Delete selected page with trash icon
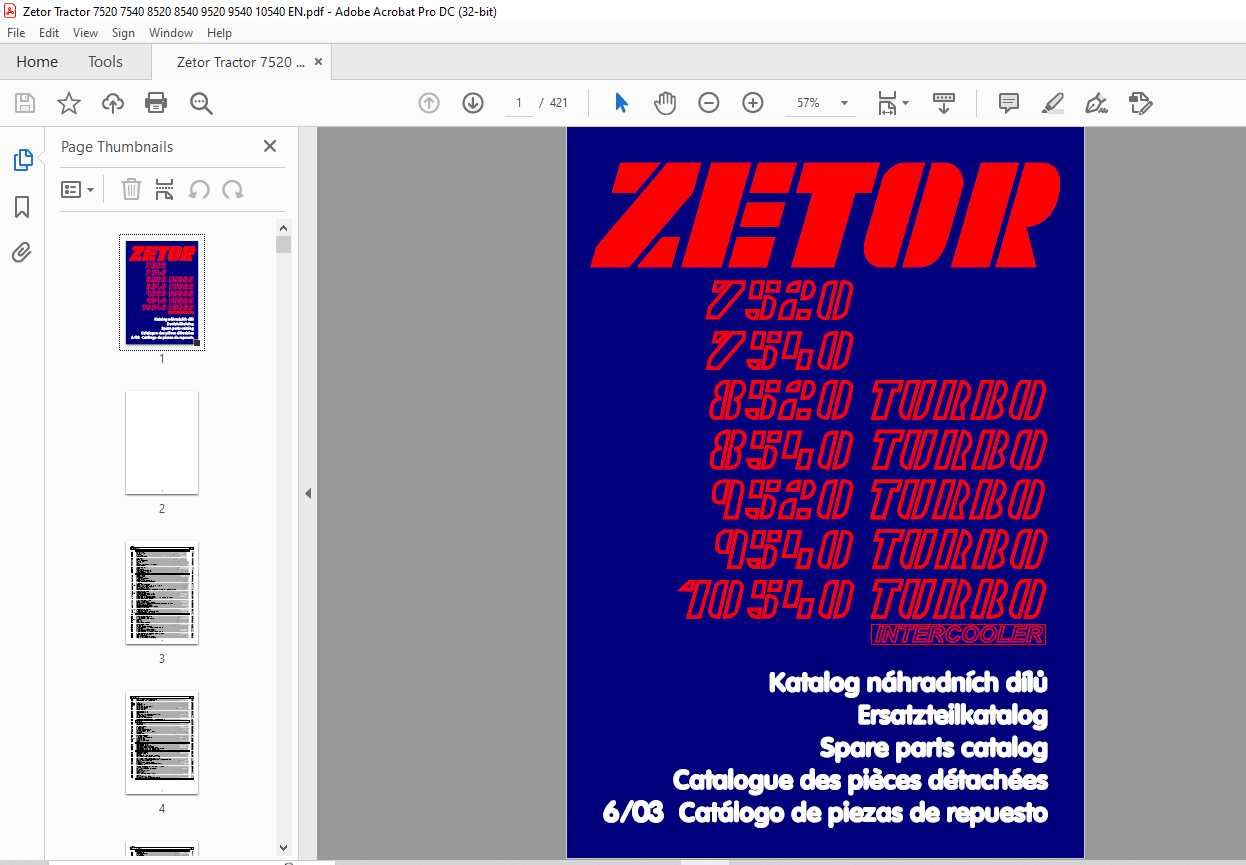This screenshot has height=865, width=1246. click(x=131, y=189)
